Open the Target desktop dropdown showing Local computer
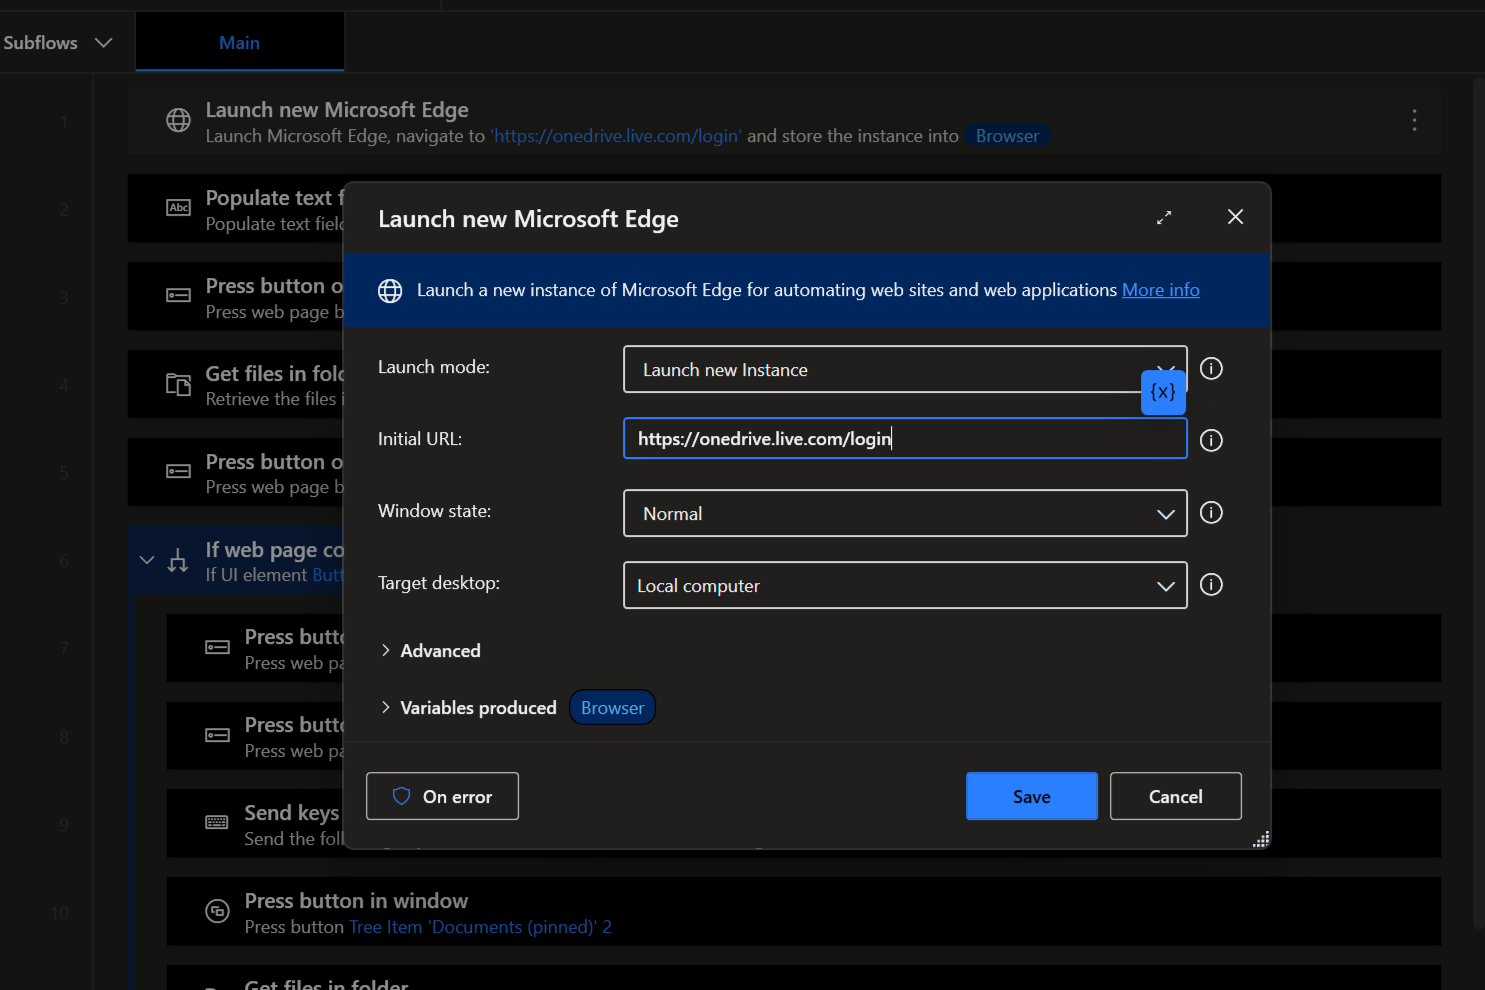 coord(905,585)
